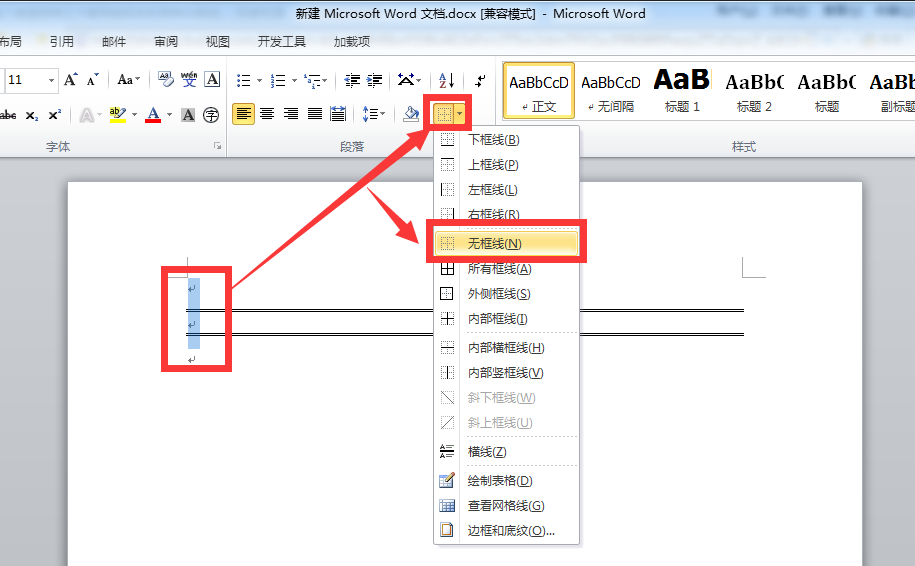This screenshot has width=915, height=566.
Task: Select the 标题 1 style
Action: (x=682, y=91)
